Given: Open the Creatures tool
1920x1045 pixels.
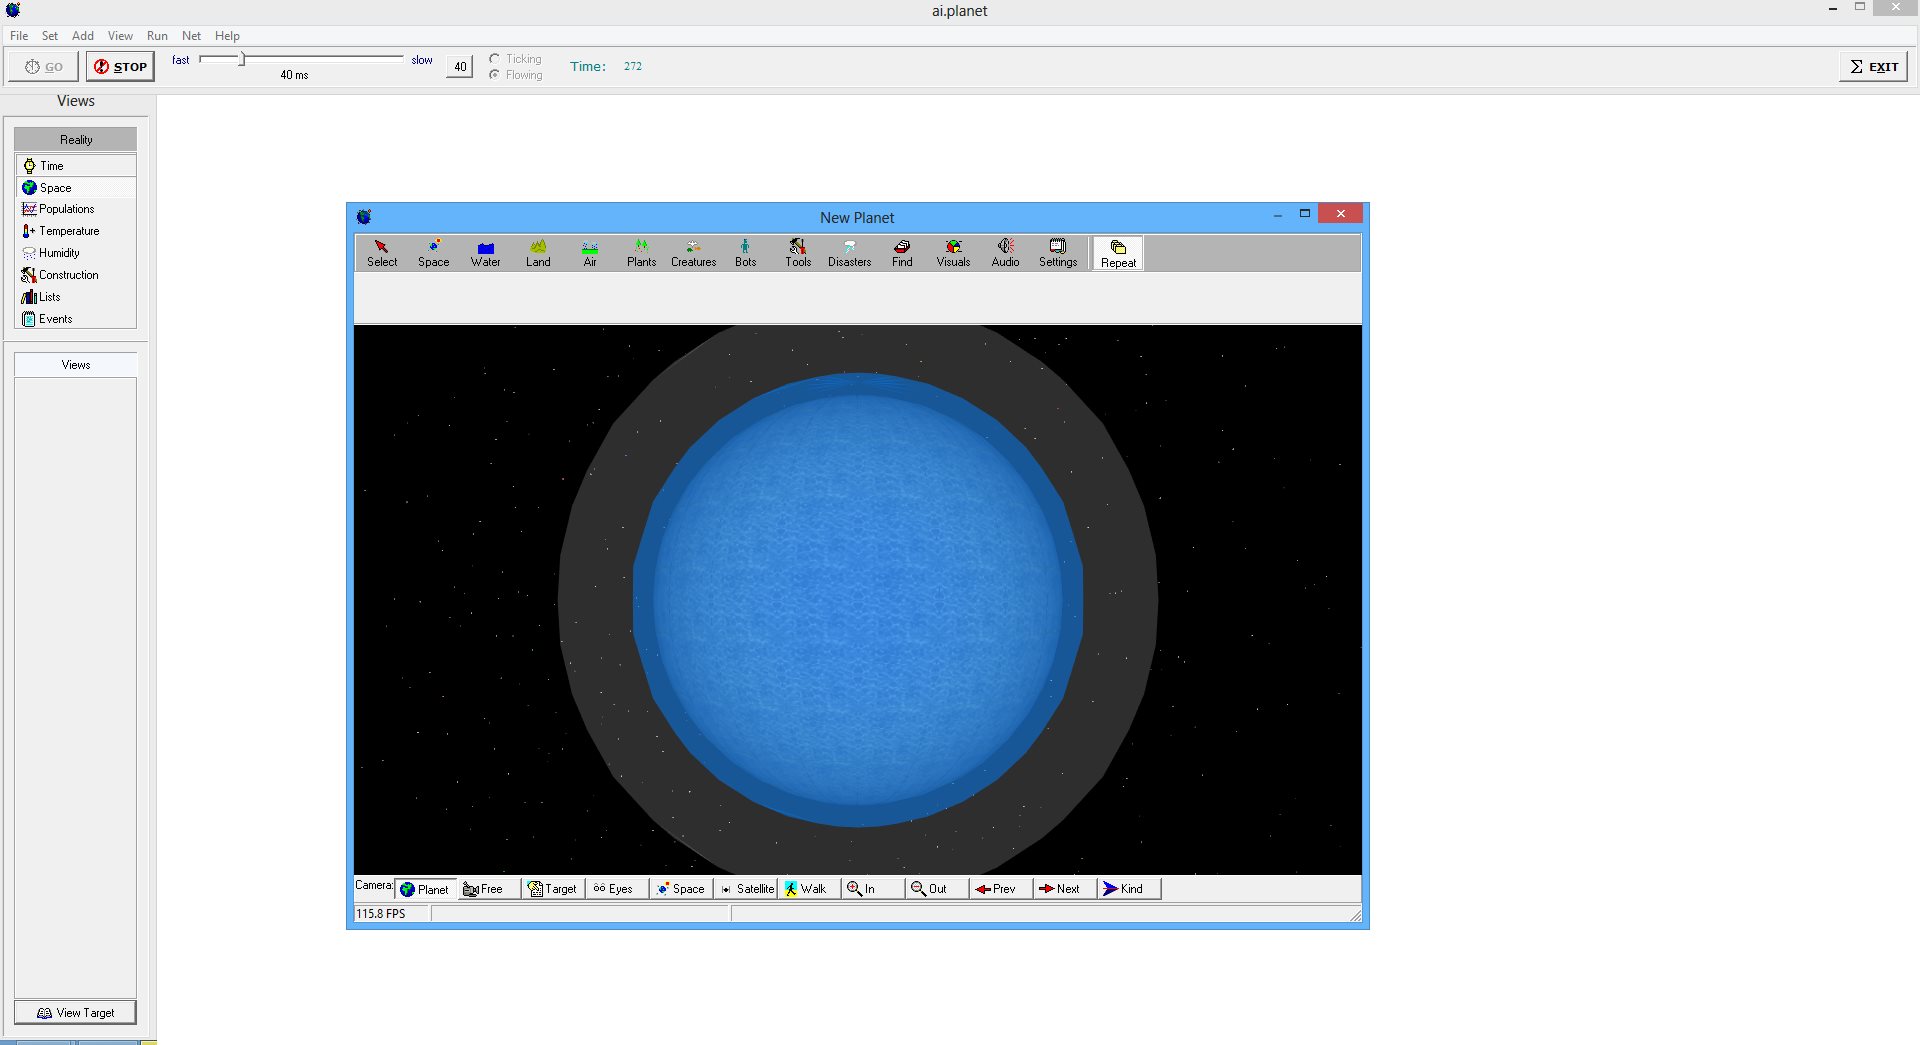Looking at the screenshot, I should coord(694,253).
